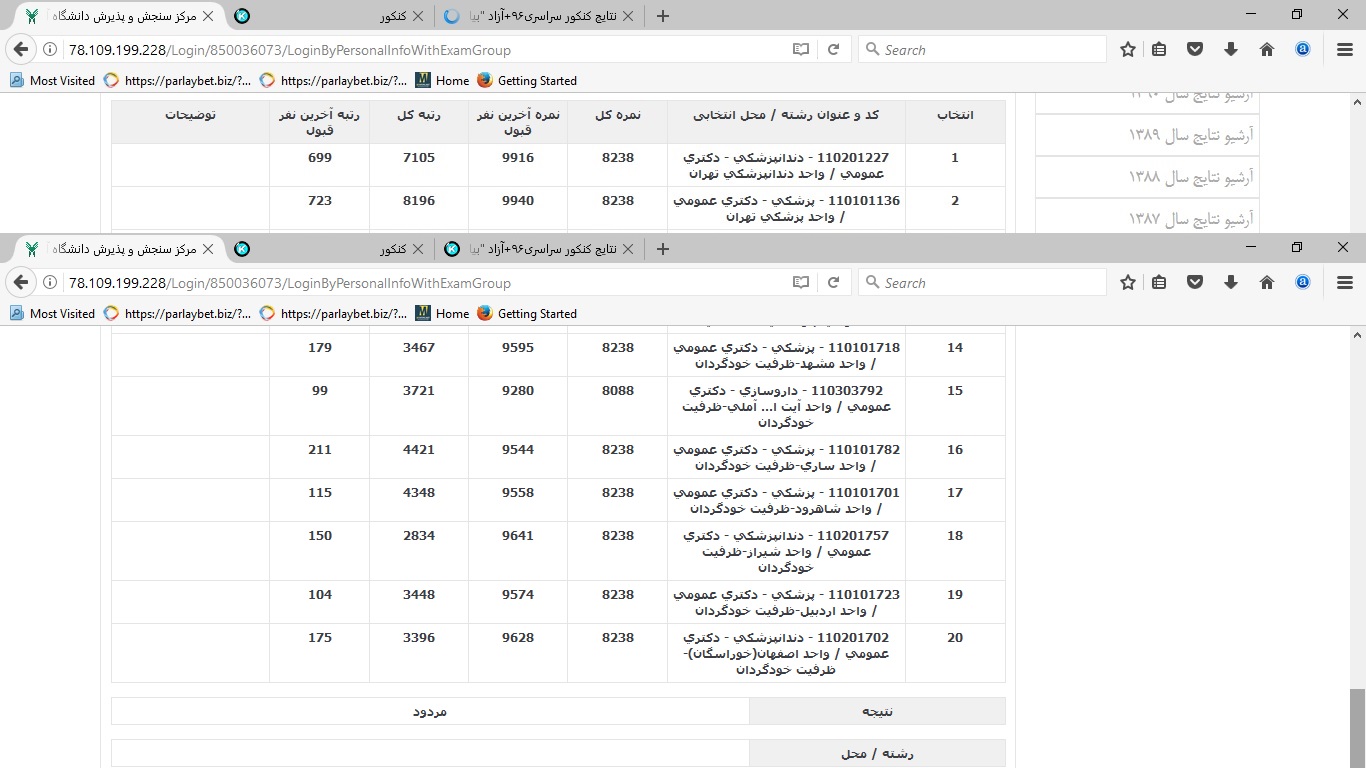Select last admitted score 9940
The width and height of the screenshot is (1366, 768).
(x=517, y=201)
